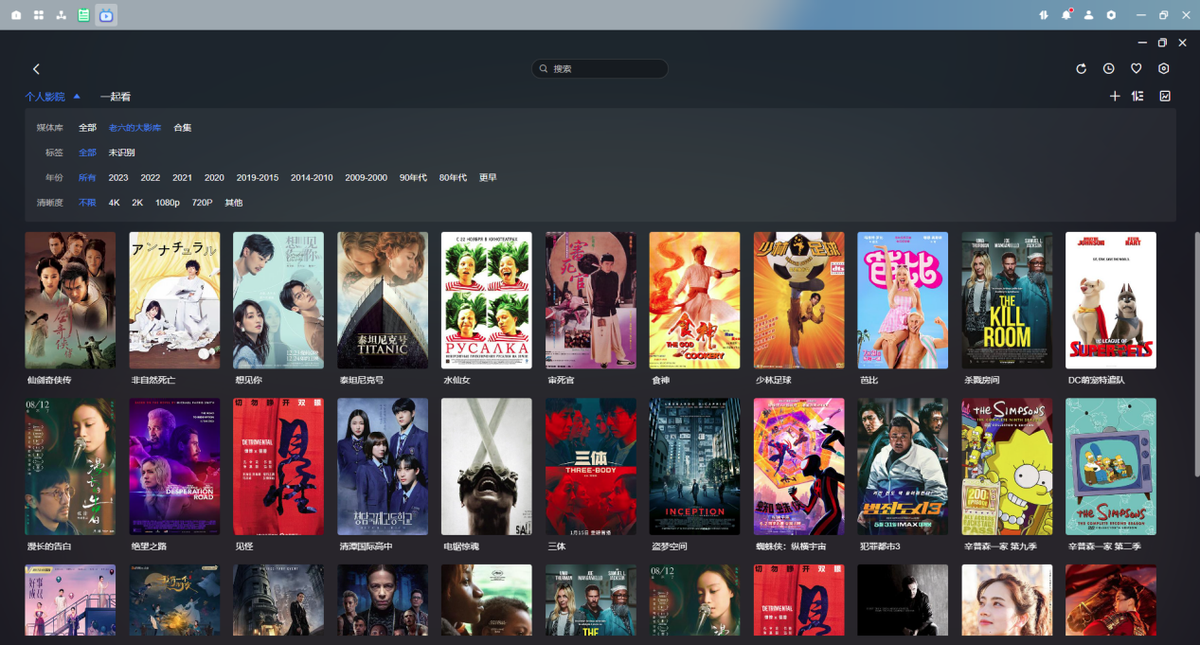Image resolution: width=1200 pixels, height=645 pixels.
Task: Filter by year 2021
Action: pos(182,178)
